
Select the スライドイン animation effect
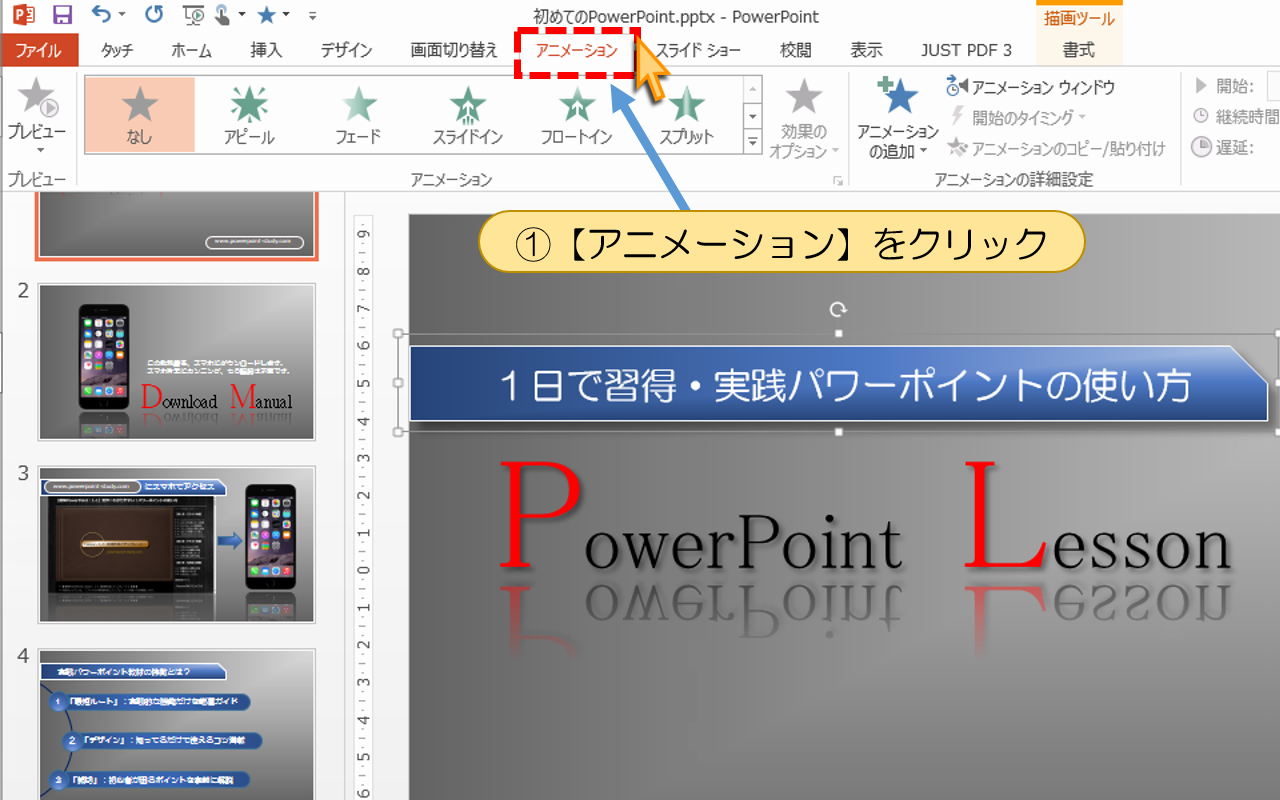468,115
